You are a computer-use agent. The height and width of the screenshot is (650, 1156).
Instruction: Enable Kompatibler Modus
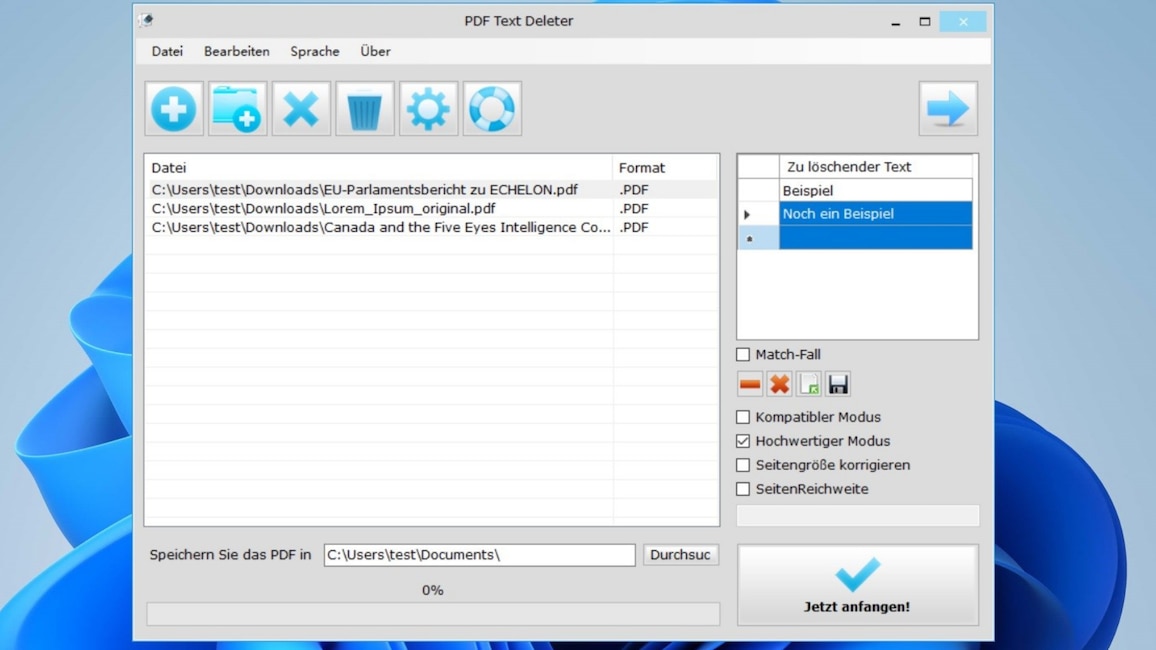click(x=743, y=417)
